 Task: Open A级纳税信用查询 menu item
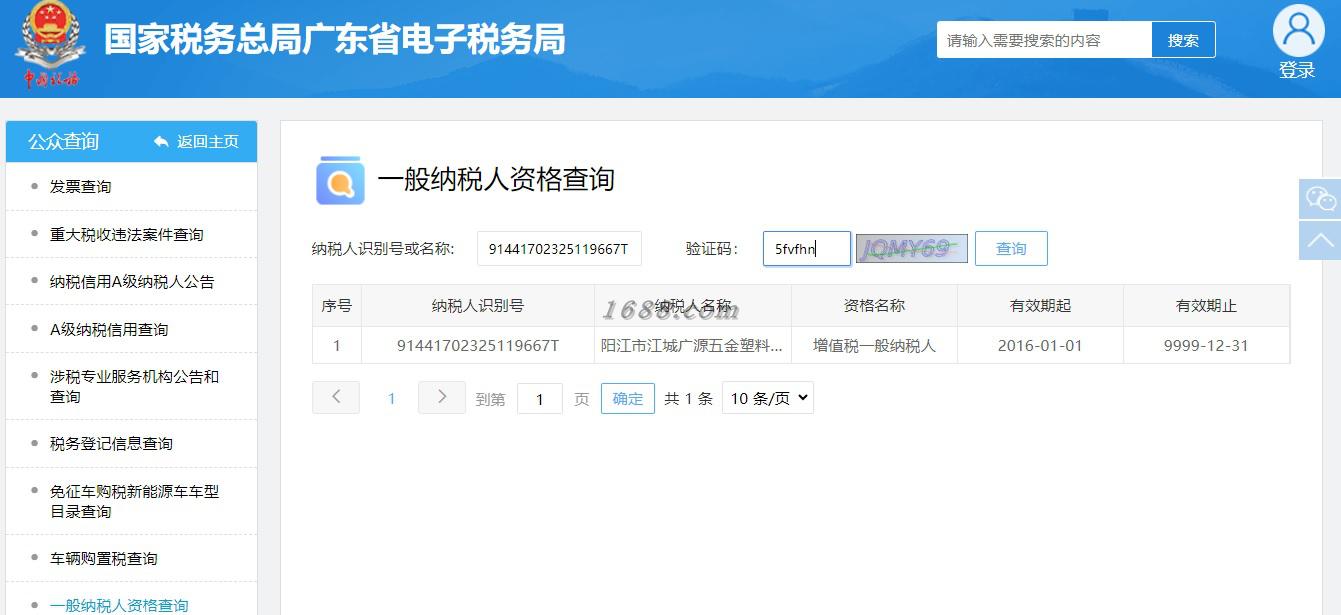coord(109,330)
